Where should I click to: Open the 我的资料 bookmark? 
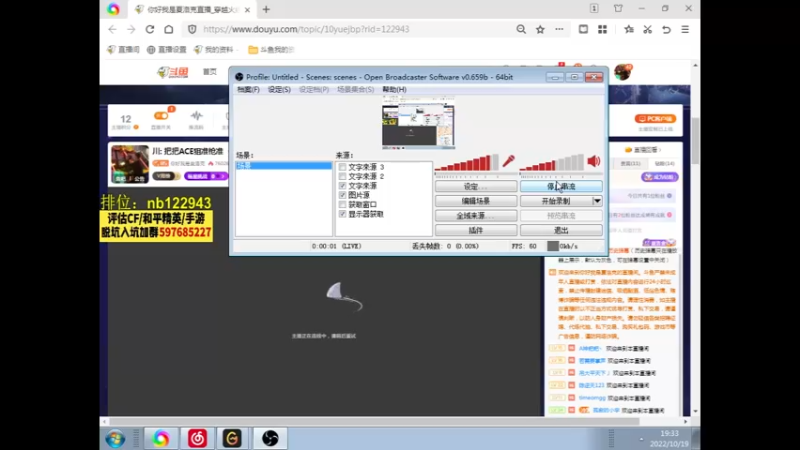[x=213, y=49]
